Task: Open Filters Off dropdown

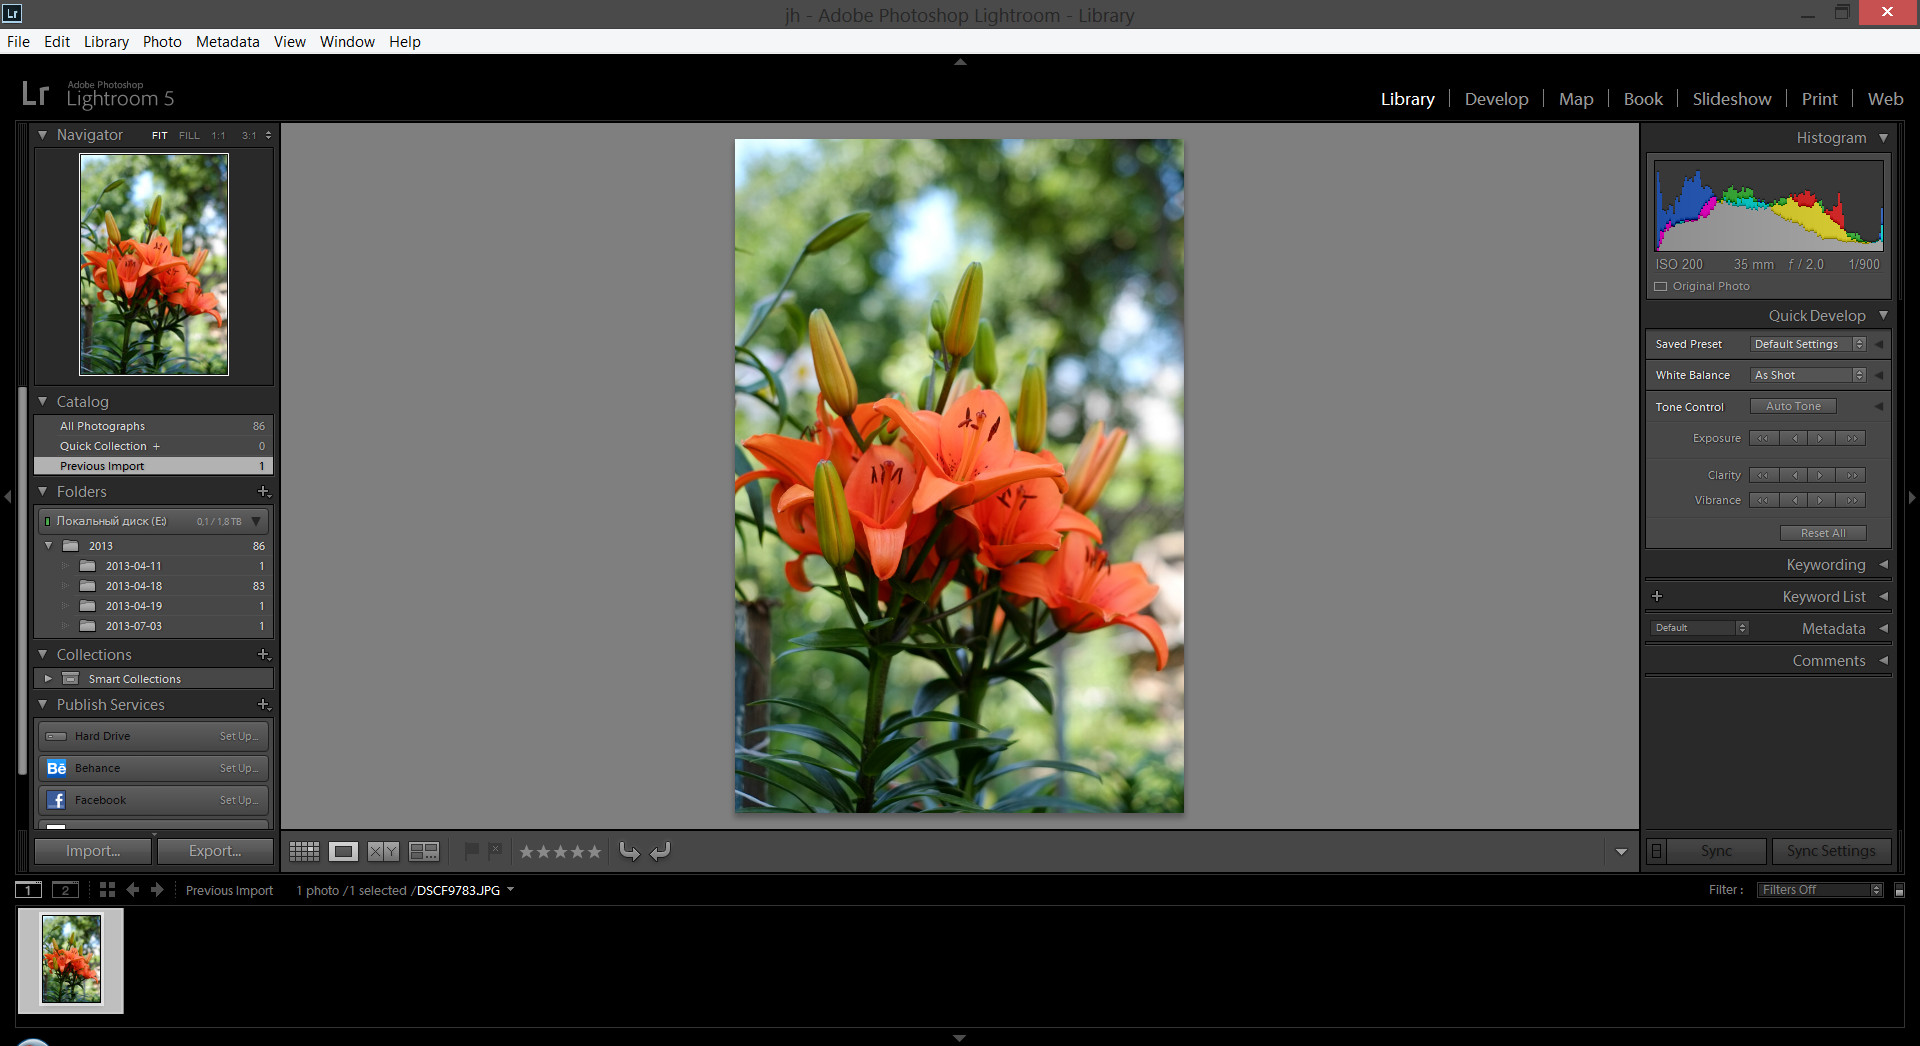Action: point(1820,890)
